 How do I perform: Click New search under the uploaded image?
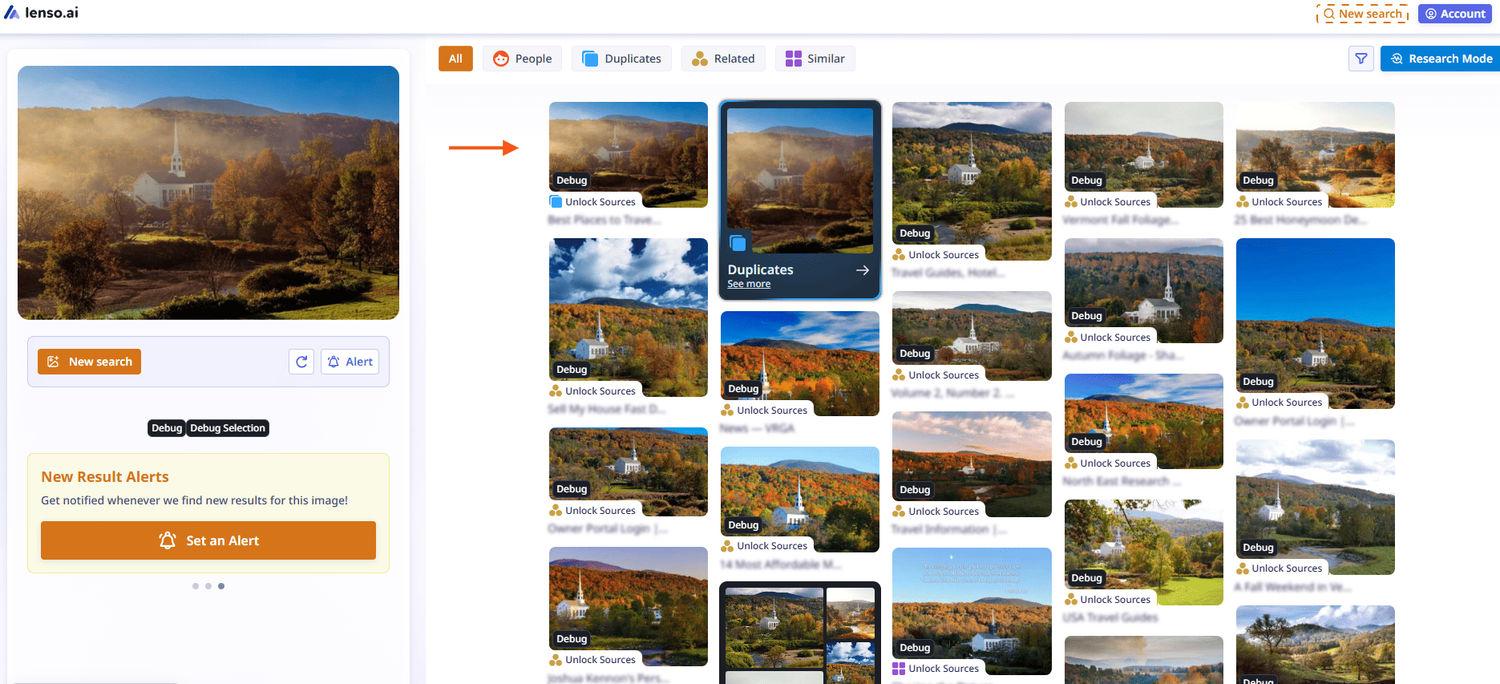click(x=89, y=362)
